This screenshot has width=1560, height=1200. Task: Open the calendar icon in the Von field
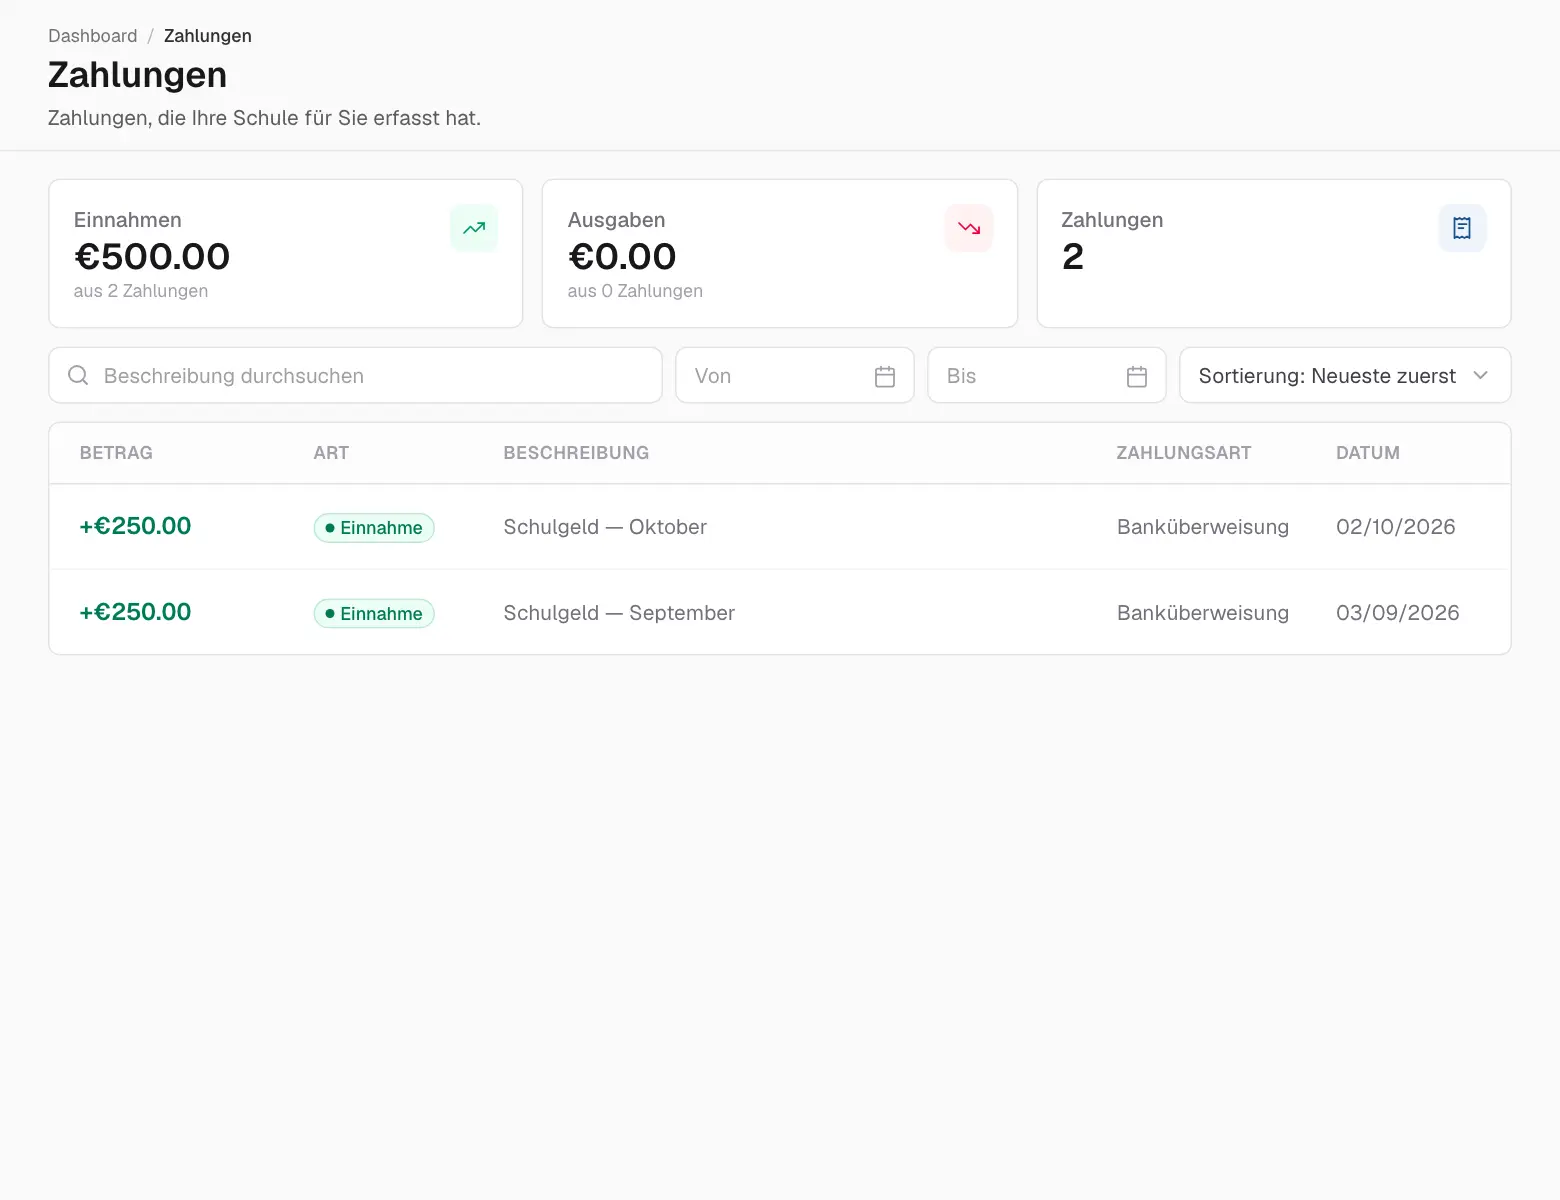click(885, 376)
